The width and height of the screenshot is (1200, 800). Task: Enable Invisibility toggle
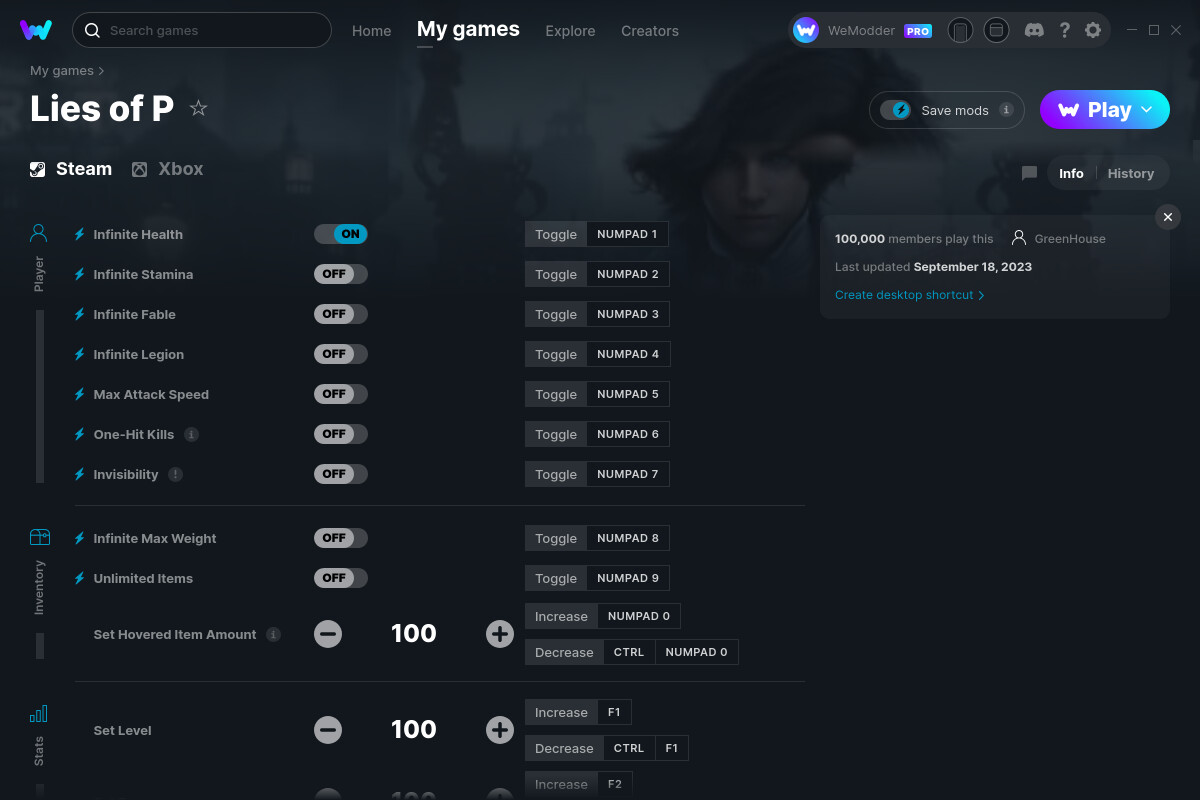pyautogui.click(x=341, y=474)
